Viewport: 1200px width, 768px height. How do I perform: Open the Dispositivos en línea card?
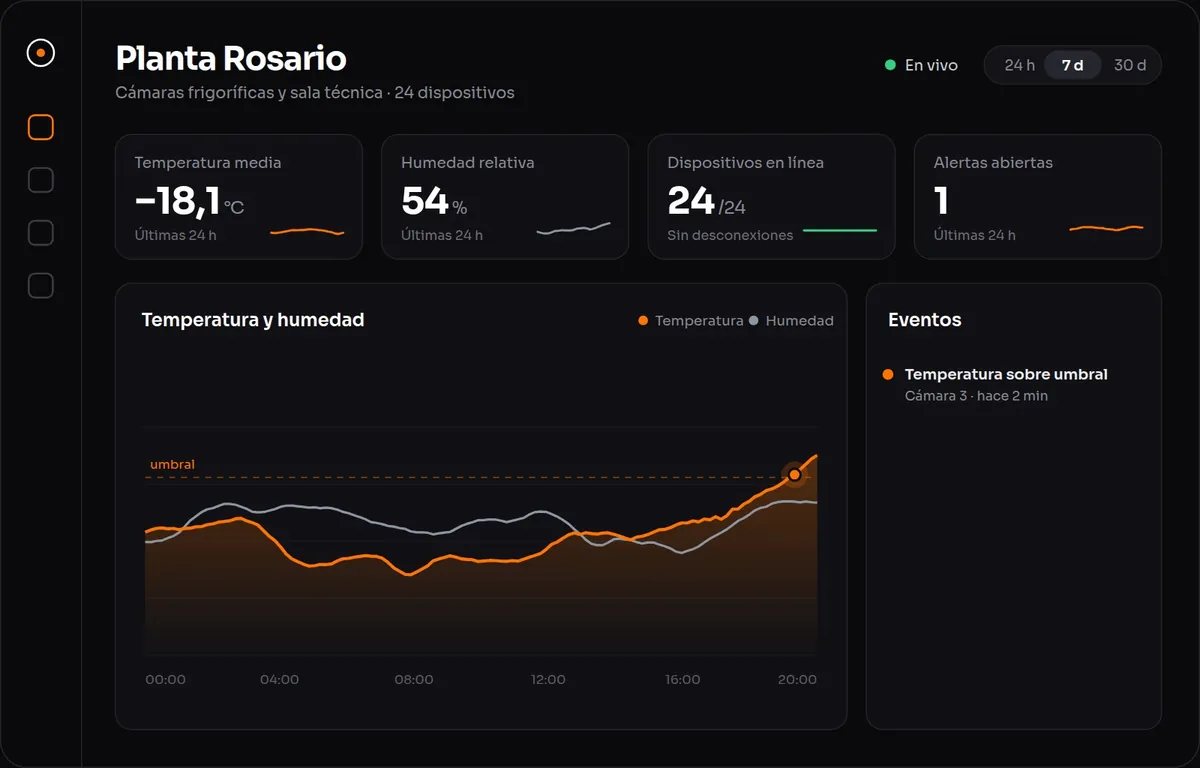point(771,197)
